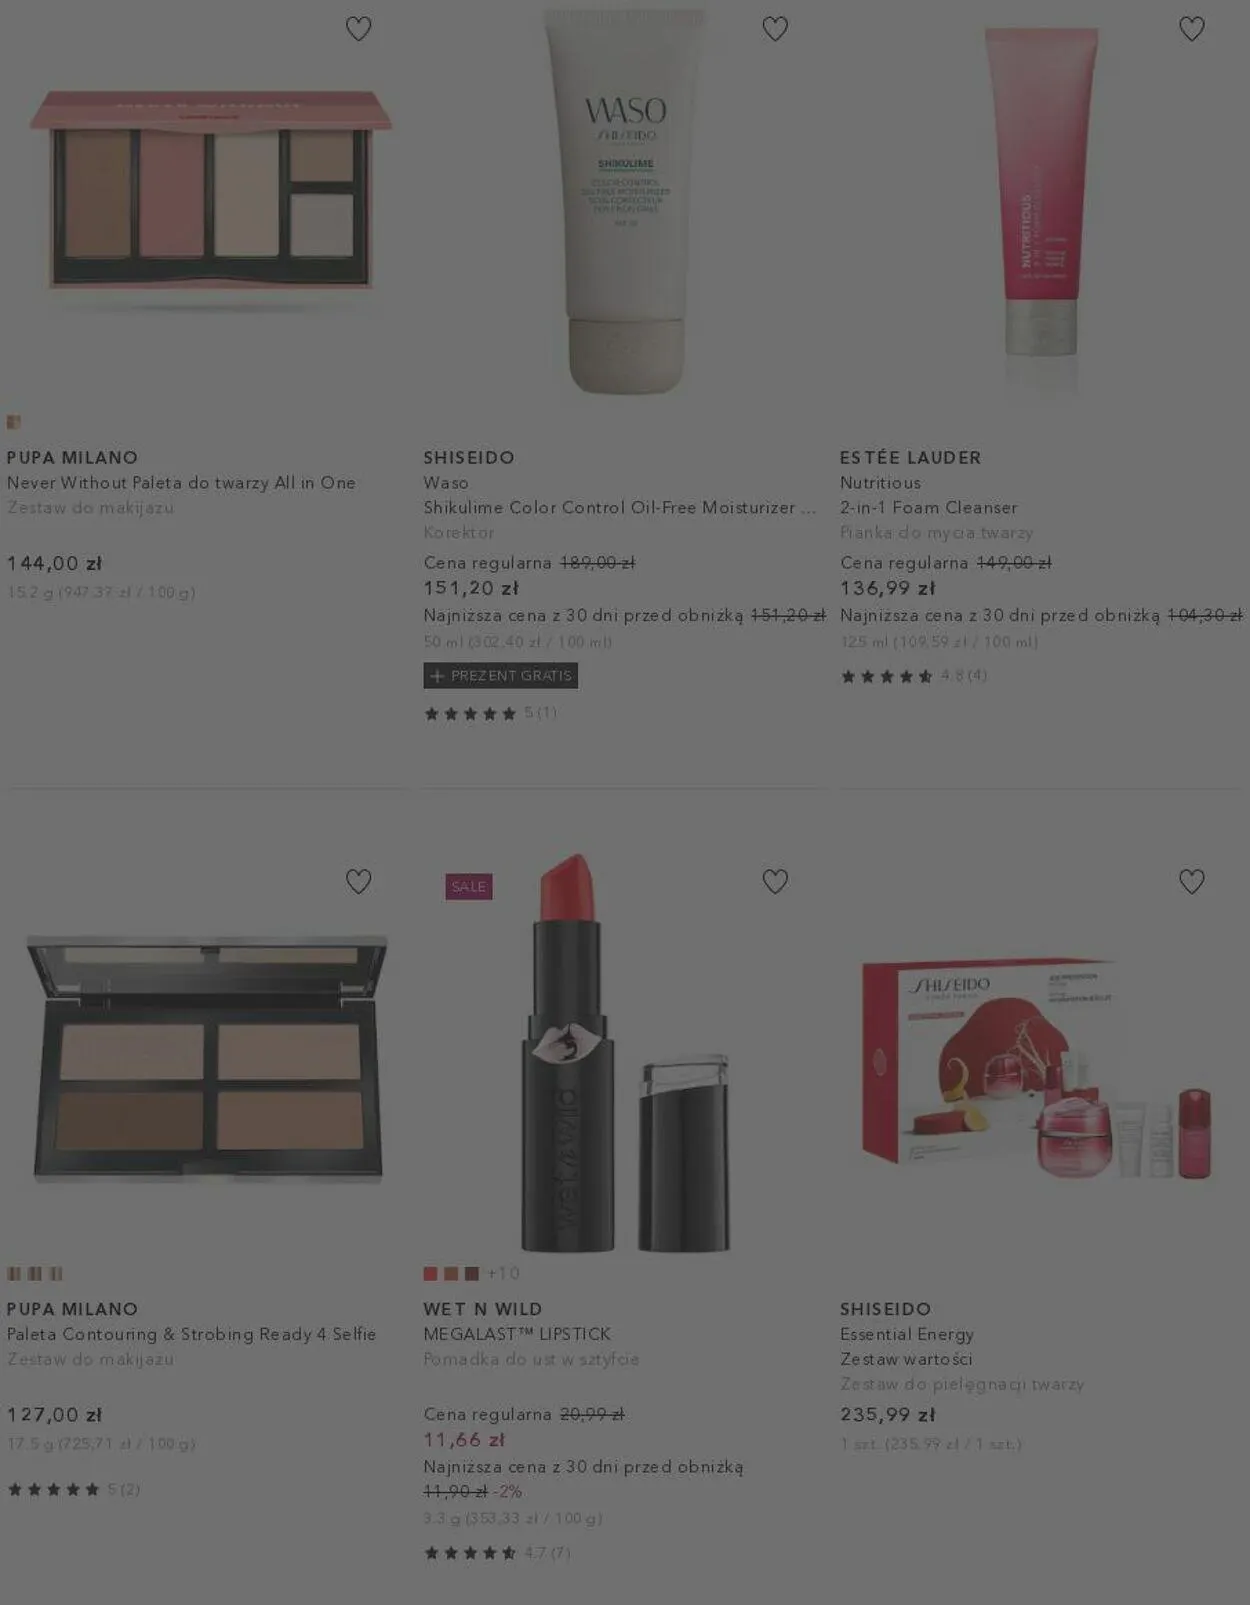Click the plus icon on Prezent Gratis badge
The width and height of the screenshot is (1250, 1605).
[x=437, y=676]
